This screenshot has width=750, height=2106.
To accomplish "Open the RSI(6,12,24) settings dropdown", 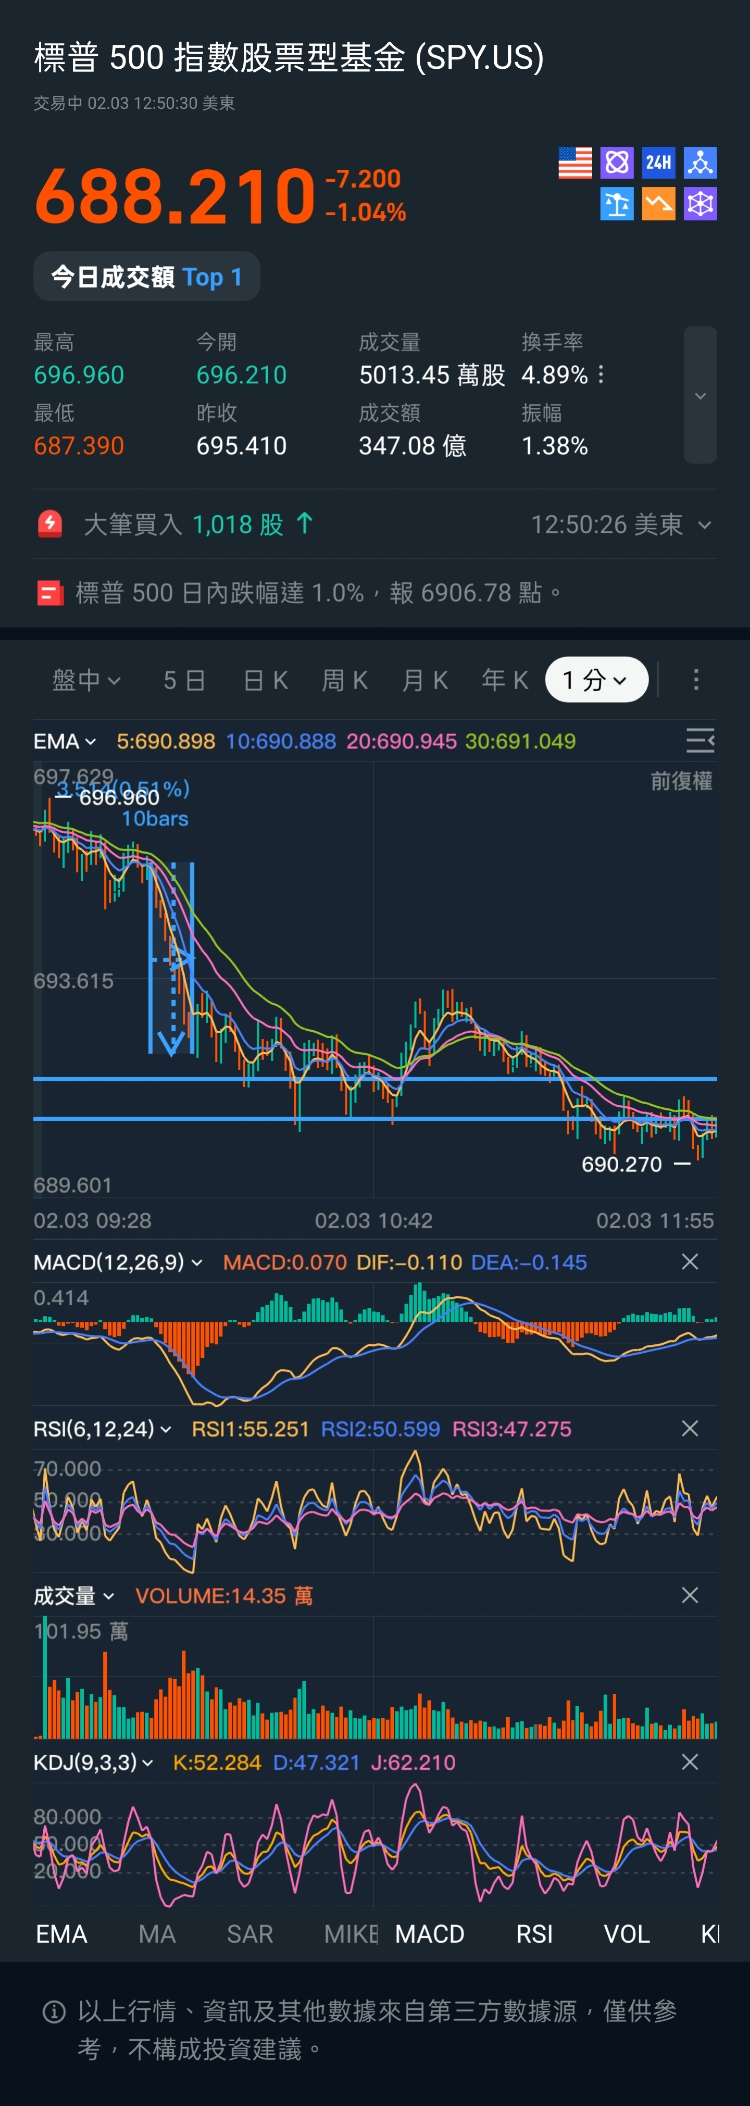I will point(102,1429).
